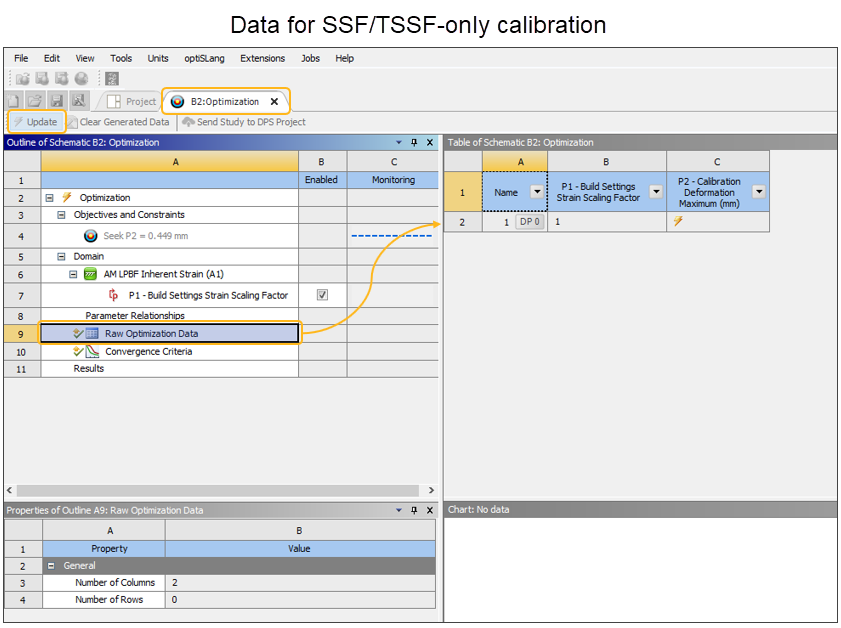
Task: Open the Edit menu
Action: tap(51, 58)
